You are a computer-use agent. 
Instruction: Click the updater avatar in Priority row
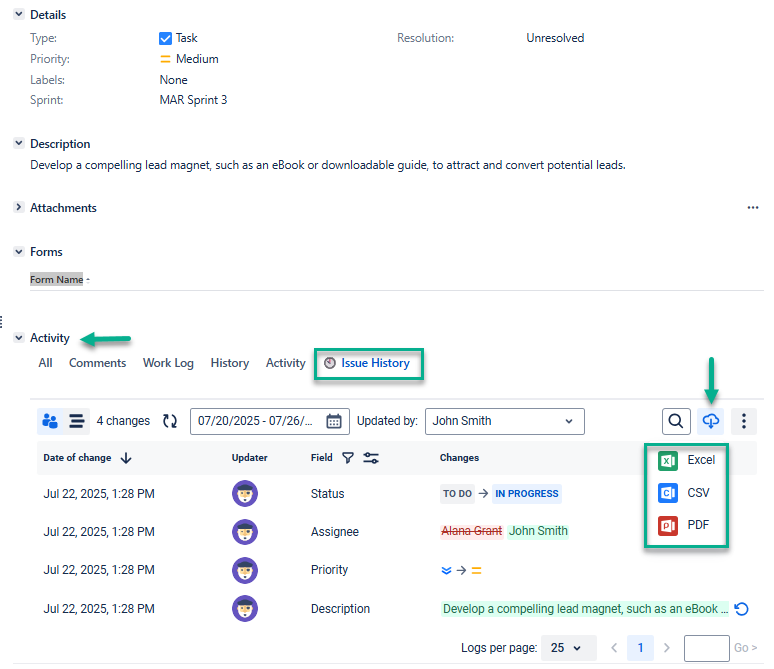click(x=245, y=570)
